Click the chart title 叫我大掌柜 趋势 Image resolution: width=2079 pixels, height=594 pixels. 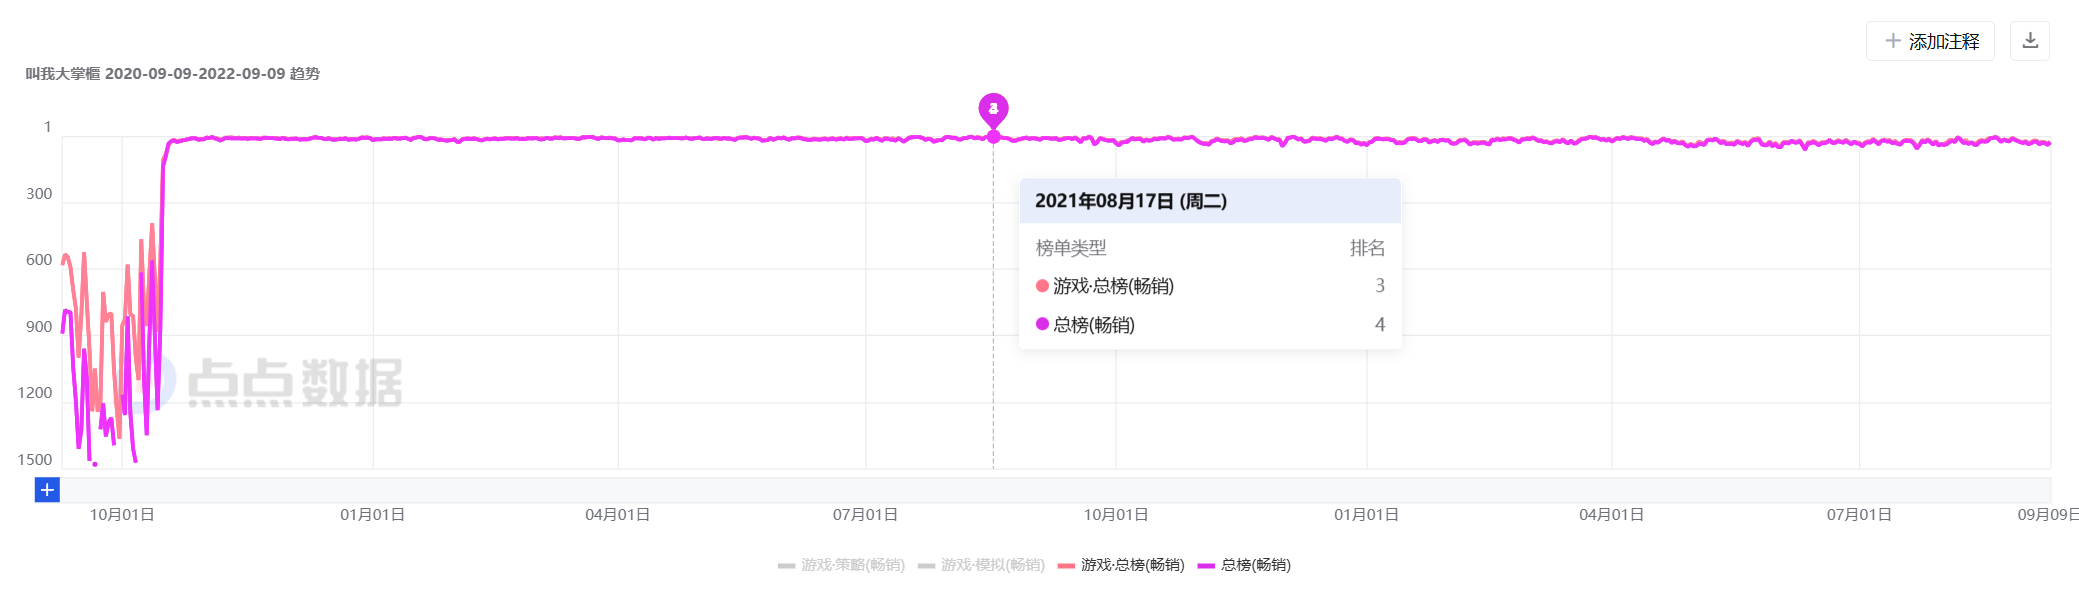(172, 74)
